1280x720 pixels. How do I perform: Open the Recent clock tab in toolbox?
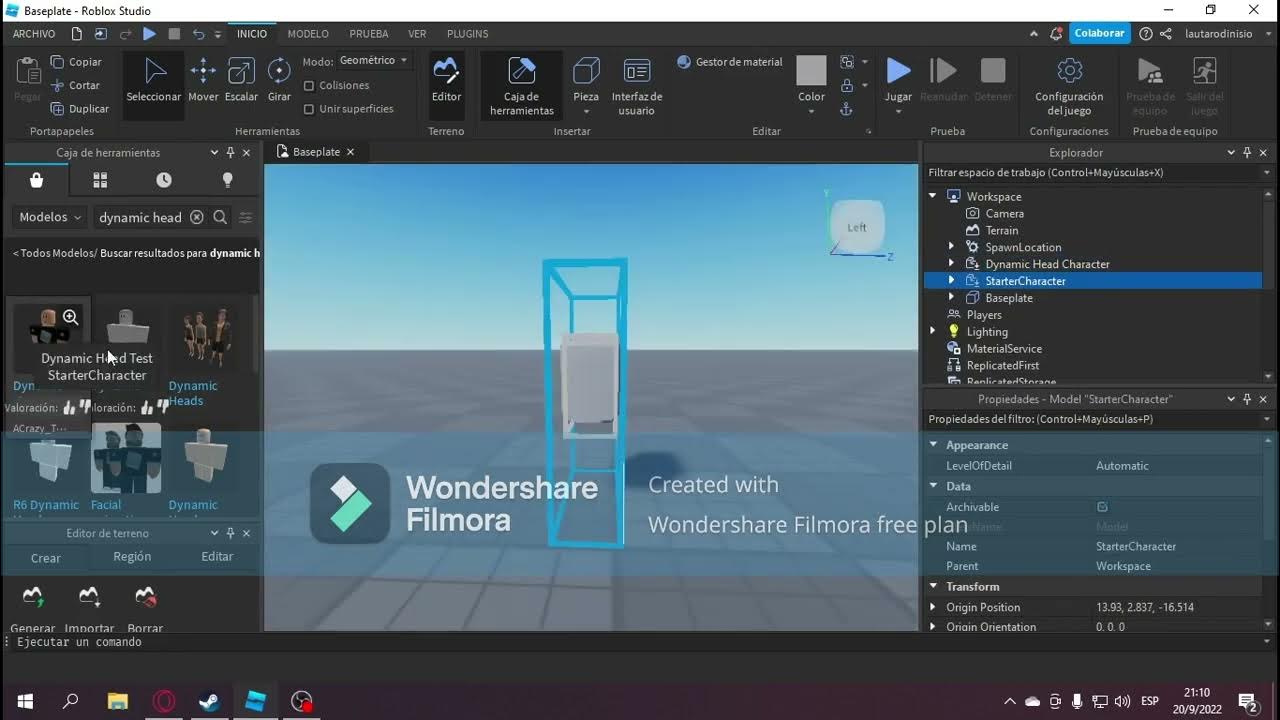[164, 180]
